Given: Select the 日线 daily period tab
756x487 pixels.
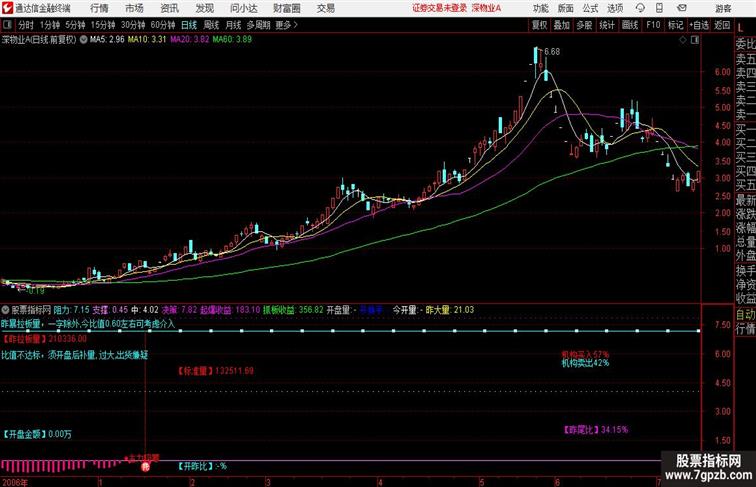Looking at the screenshot, I should [x=189, y=25].
